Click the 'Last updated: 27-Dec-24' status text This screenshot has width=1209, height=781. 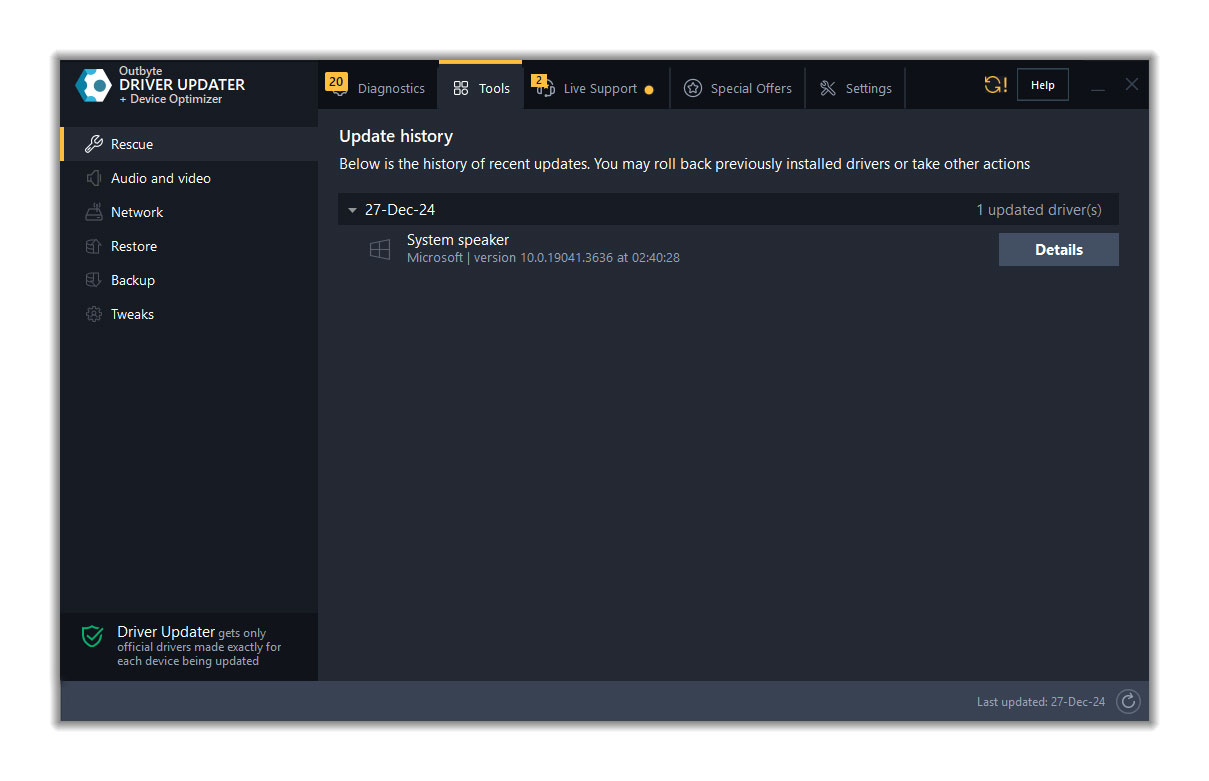pos(1041,702)
